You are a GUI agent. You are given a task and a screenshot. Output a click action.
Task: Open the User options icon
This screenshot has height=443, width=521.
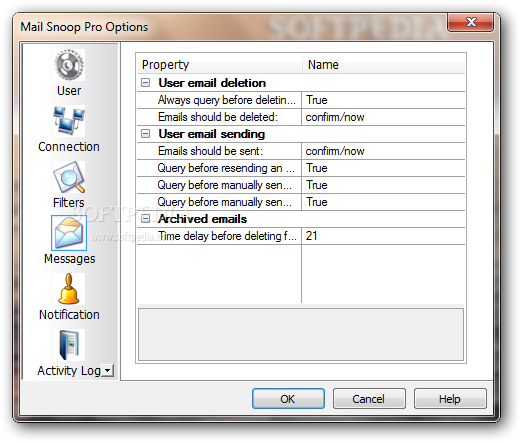[x=69, y=65]
